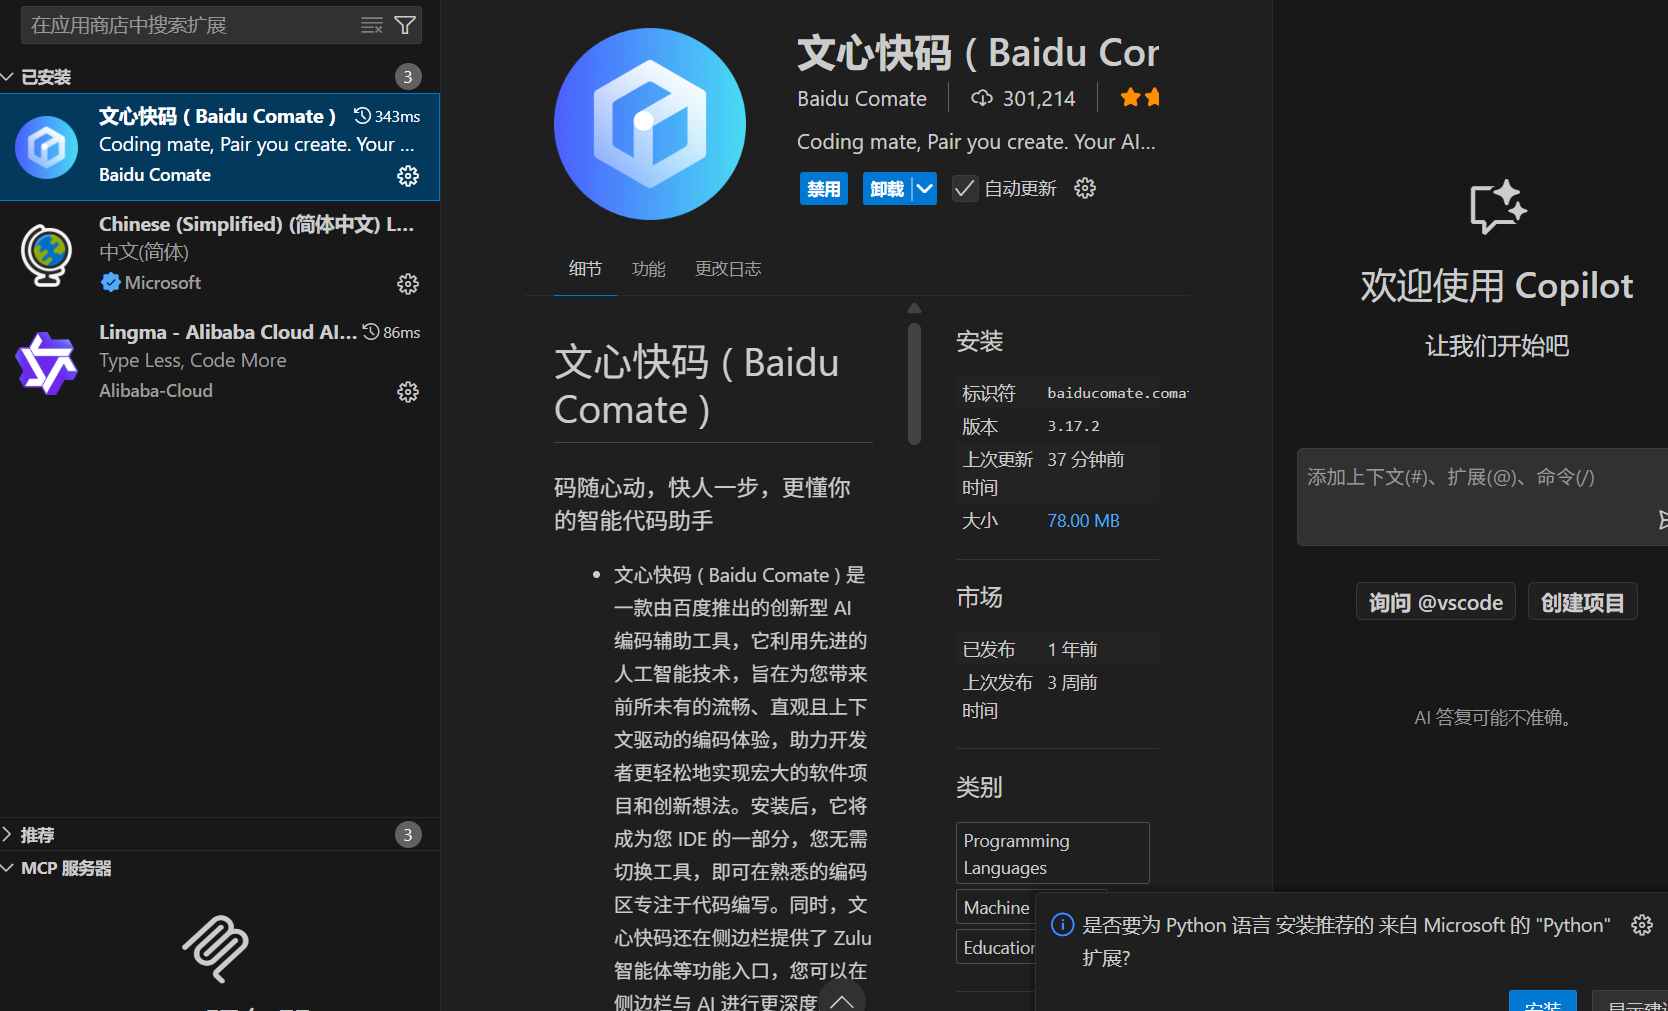Open manage gear for Baidu Comate extension
The width and height of the screenshot is (1668, 1011).
coord(408,176)
